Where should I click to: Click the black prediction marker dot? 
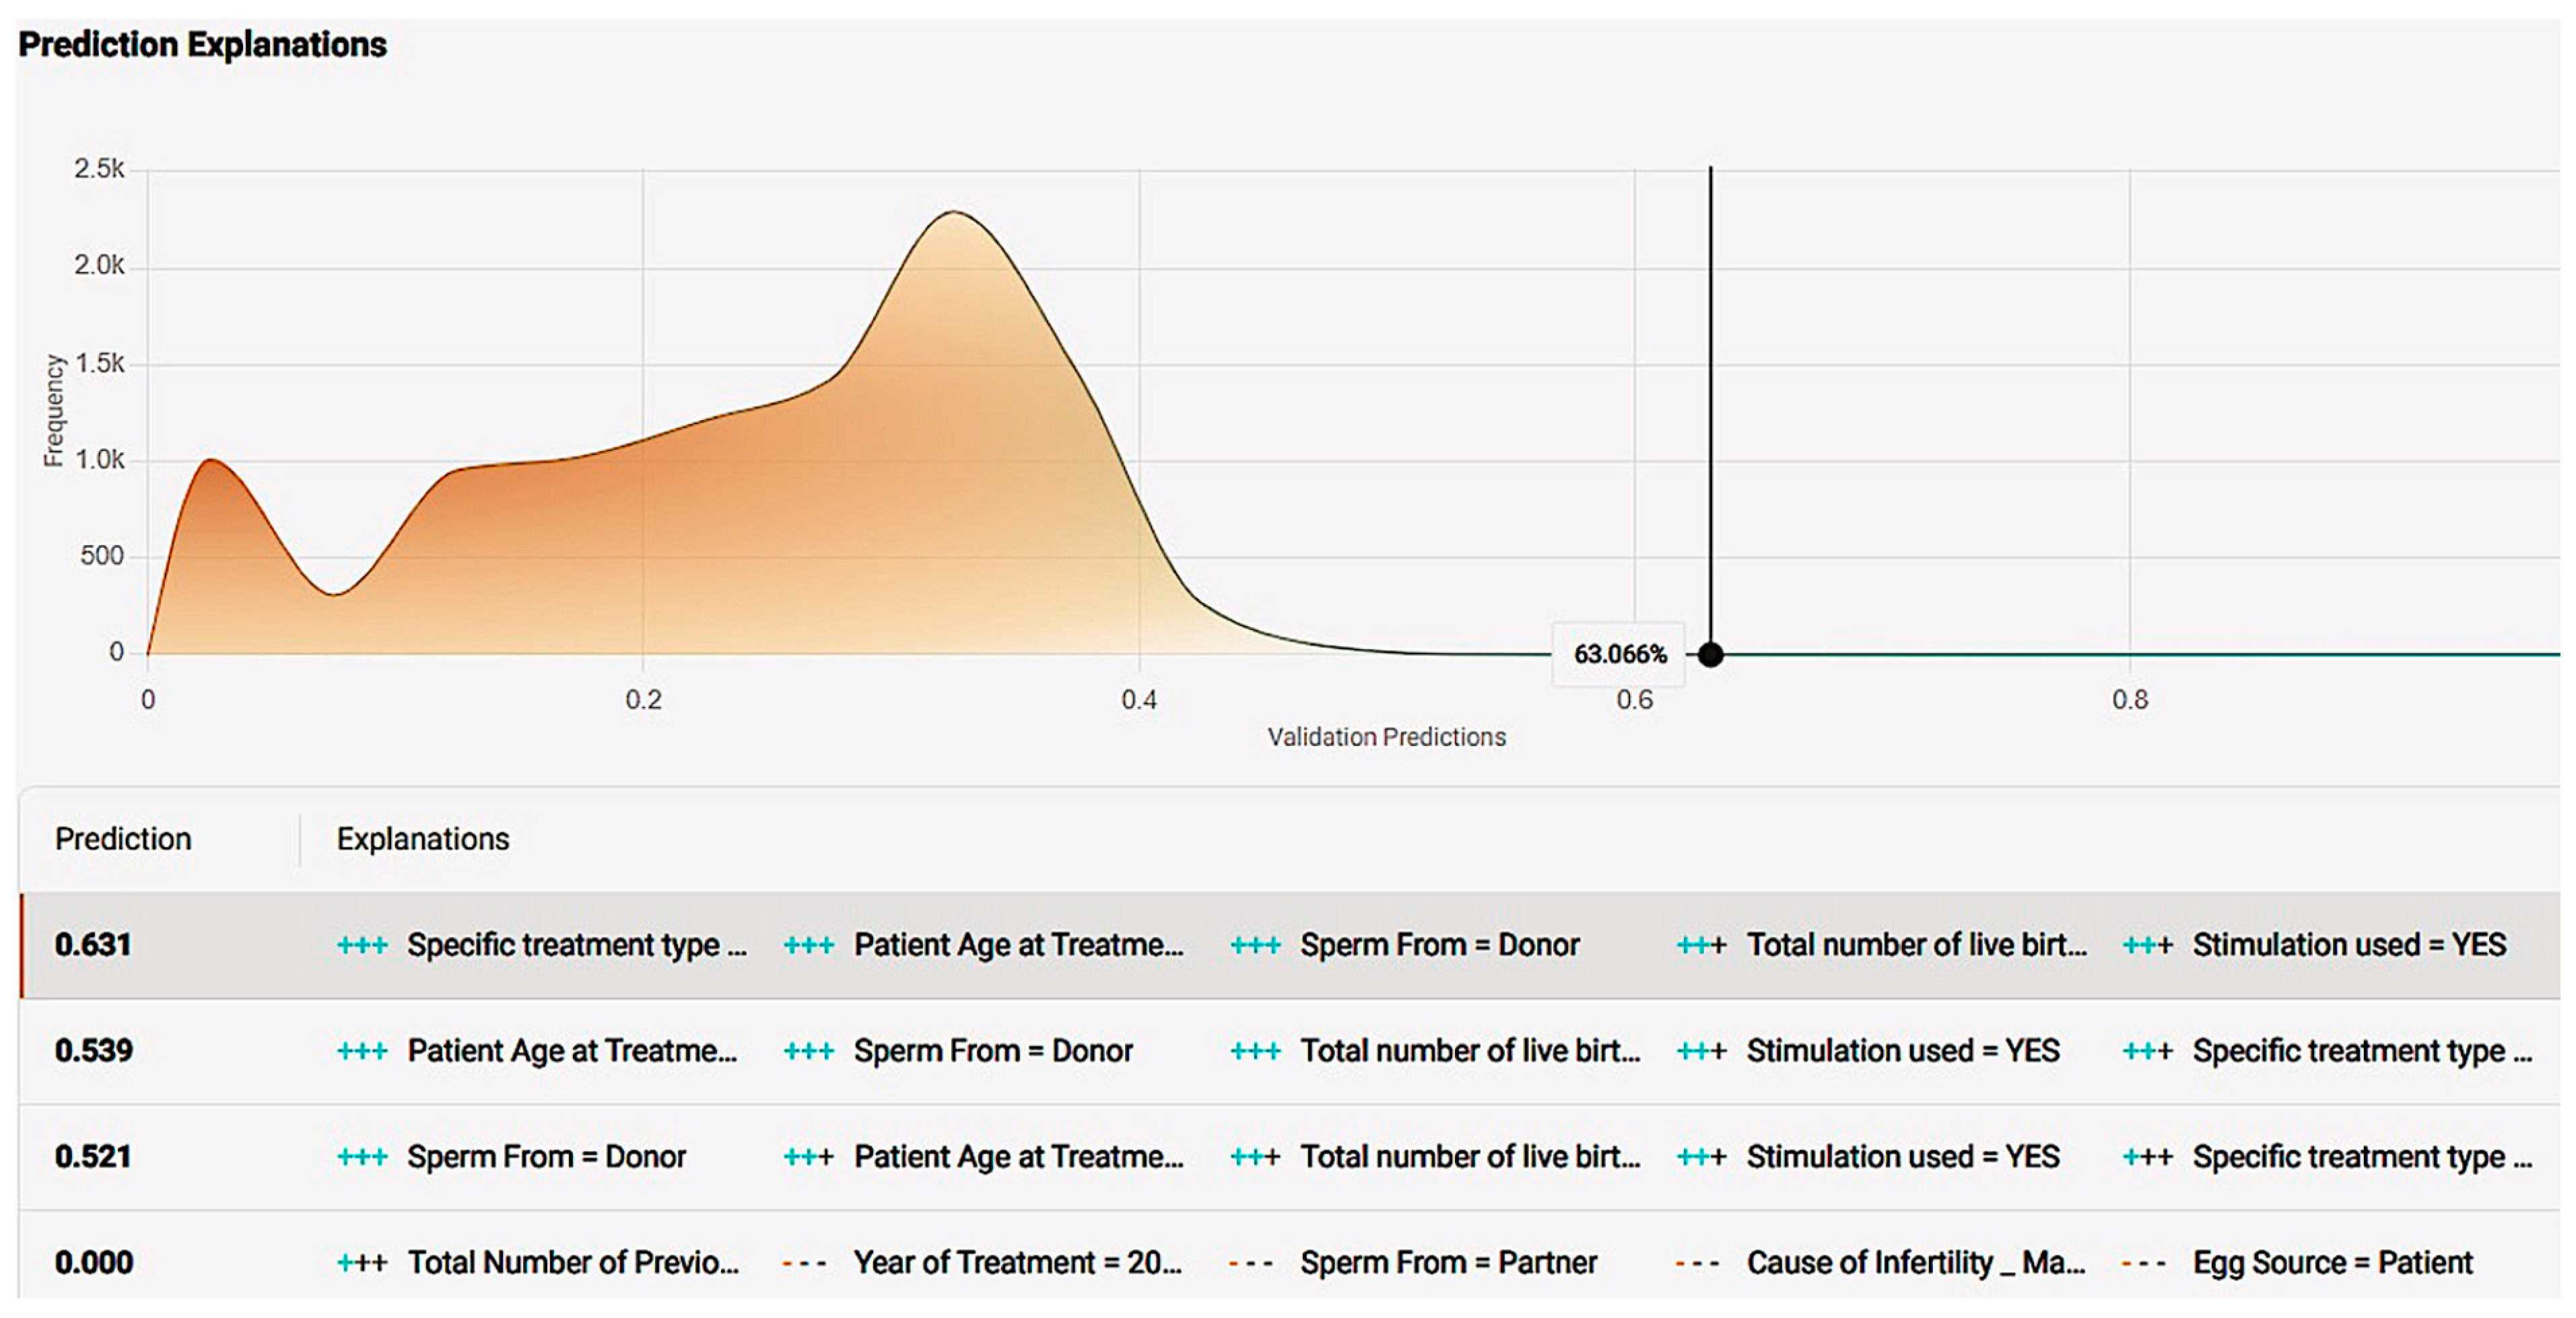1710,654
